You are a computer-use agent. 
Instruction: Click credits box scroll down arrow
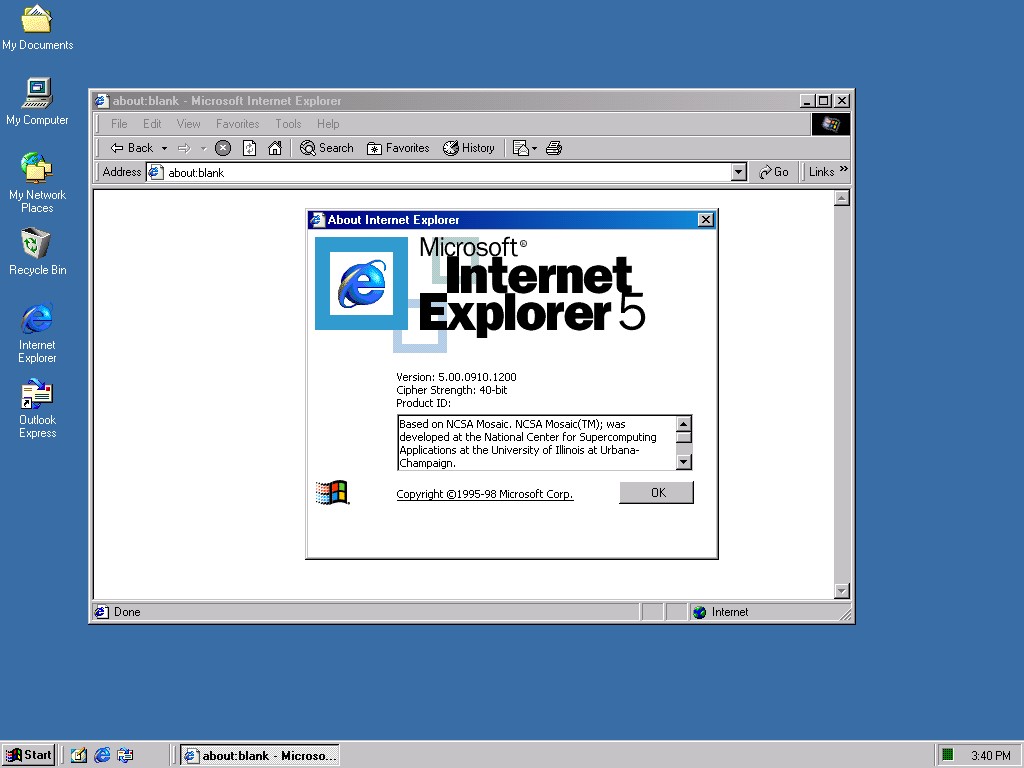684,462
